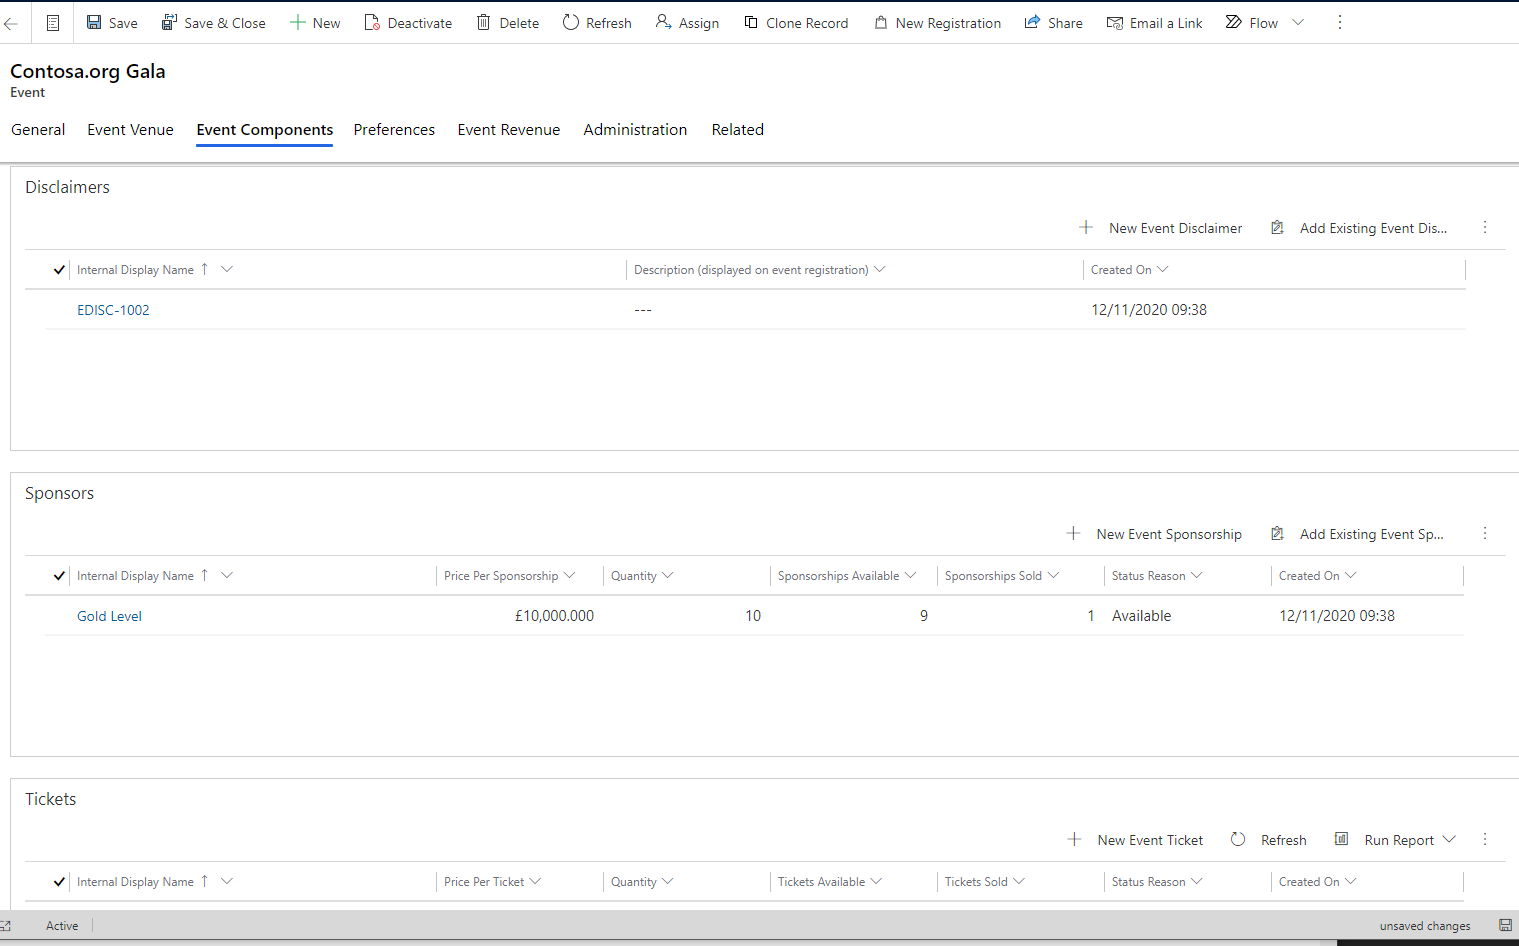This screenshot has height=946, width=1519.
Task: Click New Event Sponsorship
Action: coord(1154,534)
